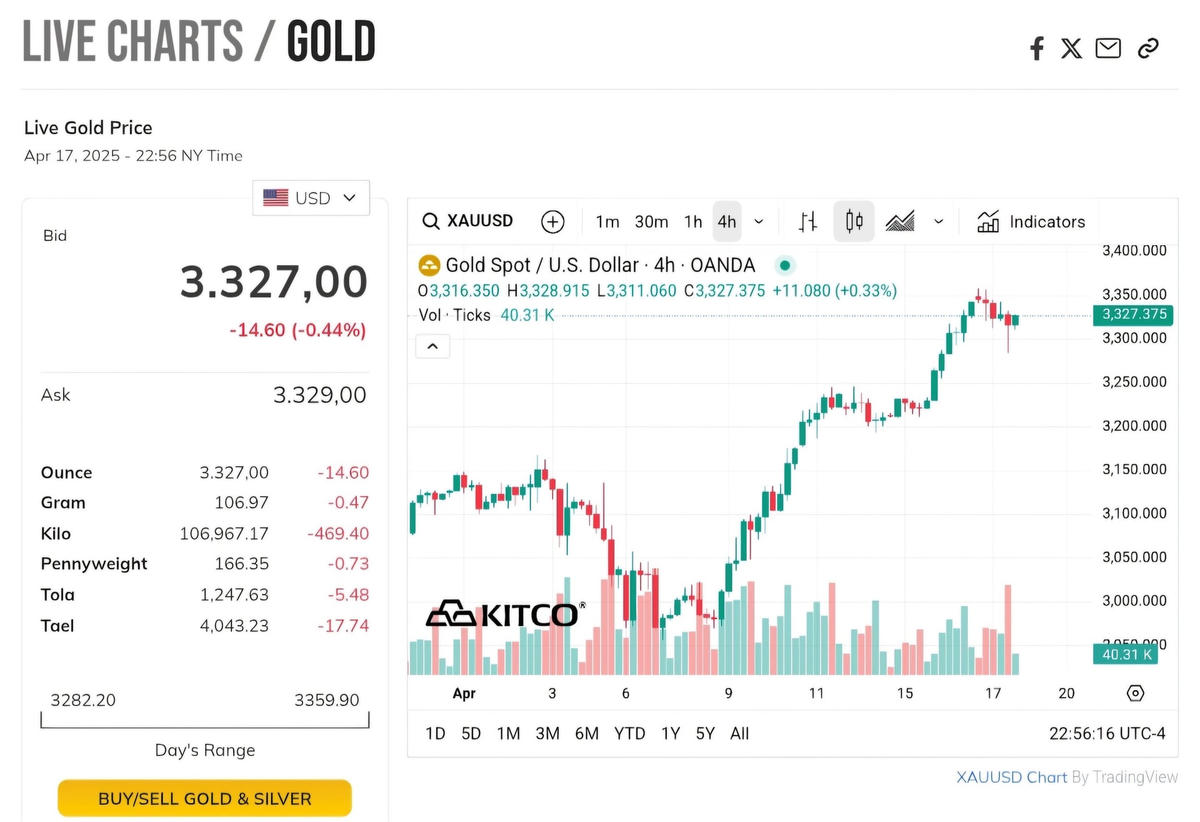Select the candlestick chart style
This screenshot has width=1200, height=822.
pos(854,222)
